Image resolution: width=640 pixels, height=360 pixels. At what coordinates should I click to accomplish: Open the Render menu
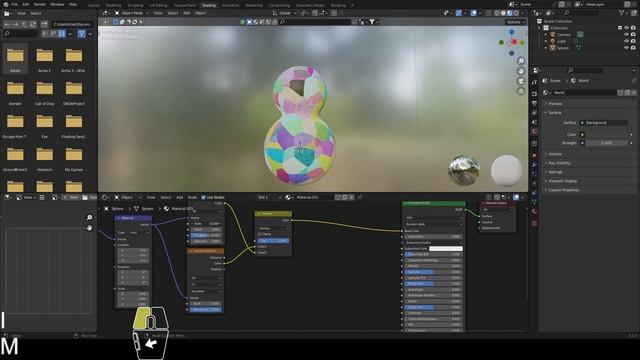pos(40,4)
